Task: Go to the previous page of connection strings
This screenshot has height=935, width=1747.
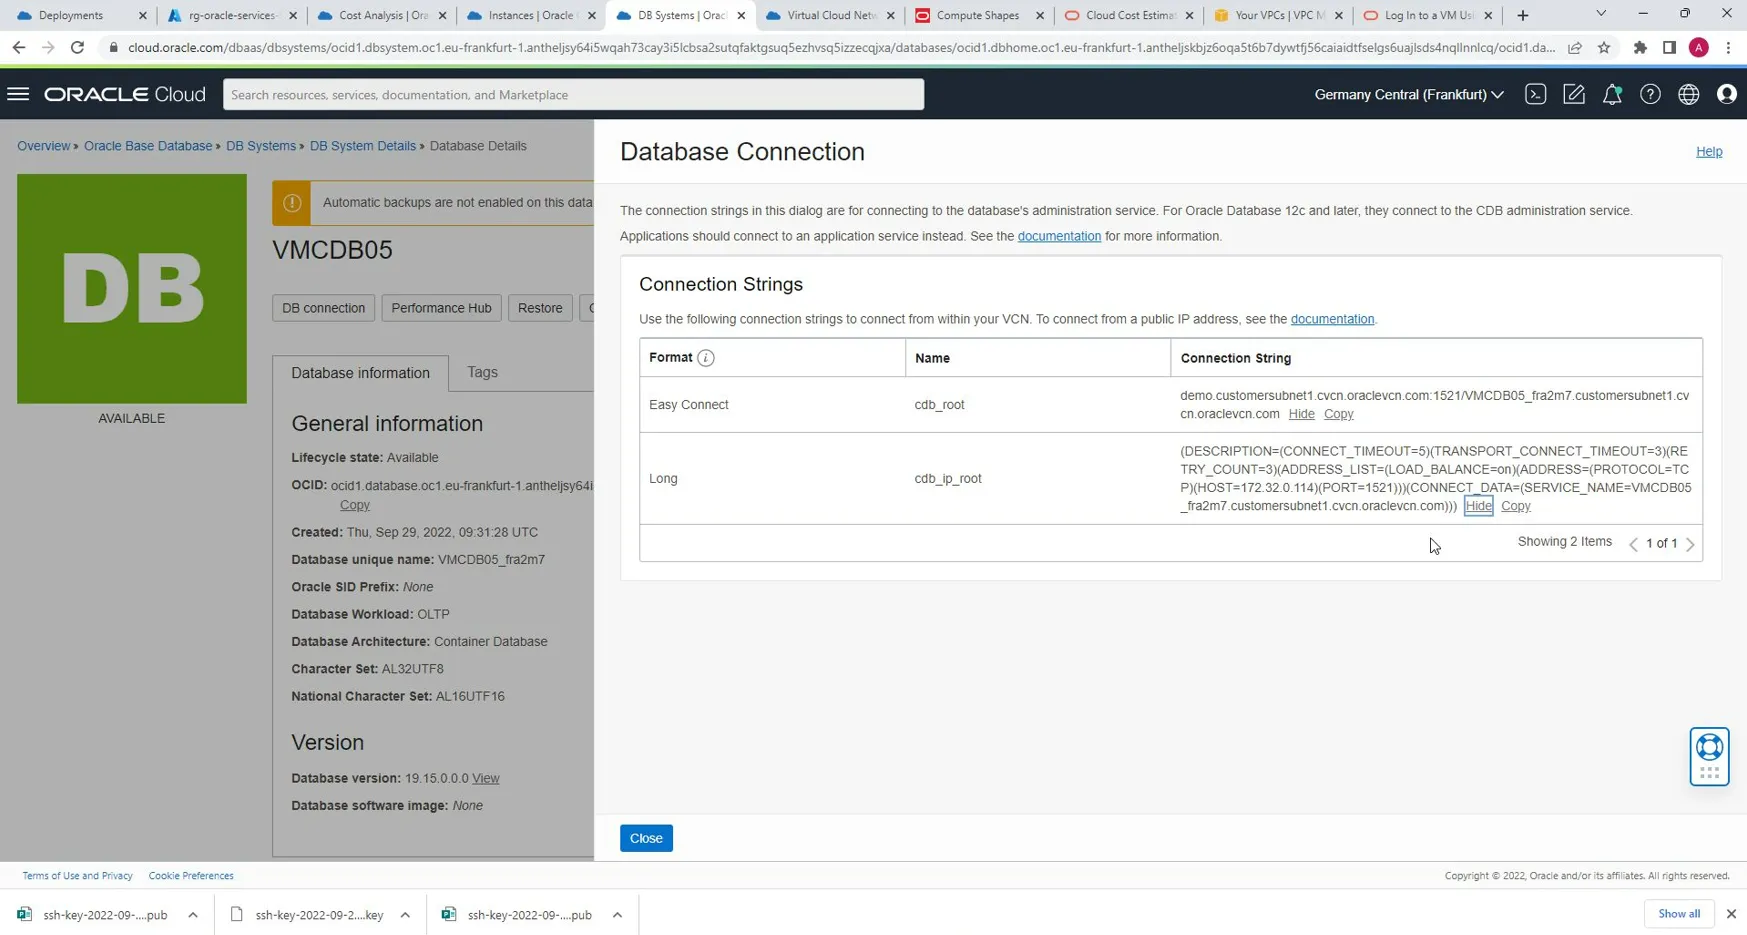Action: click(x=1634, y=544)
